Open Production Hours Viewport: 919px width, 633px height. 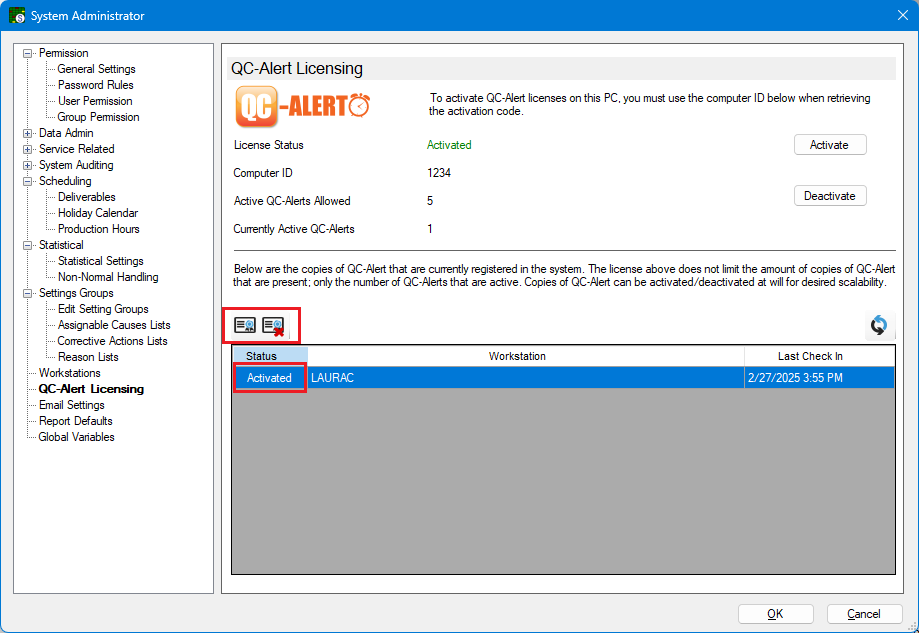coord(98,229)
